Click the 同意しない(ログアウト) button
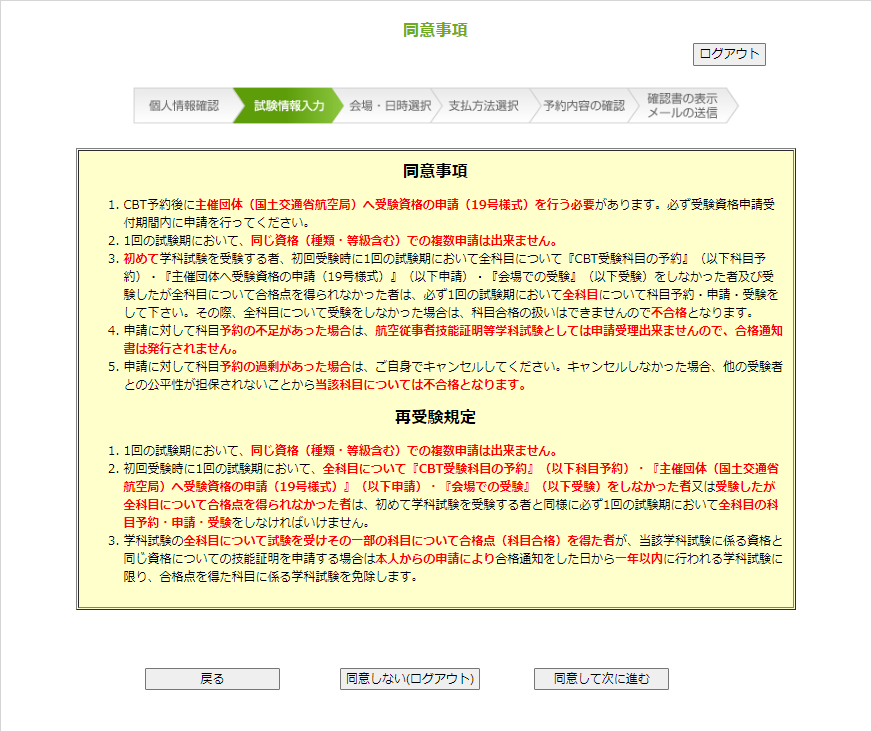The image size is (872, 732). 410,679
